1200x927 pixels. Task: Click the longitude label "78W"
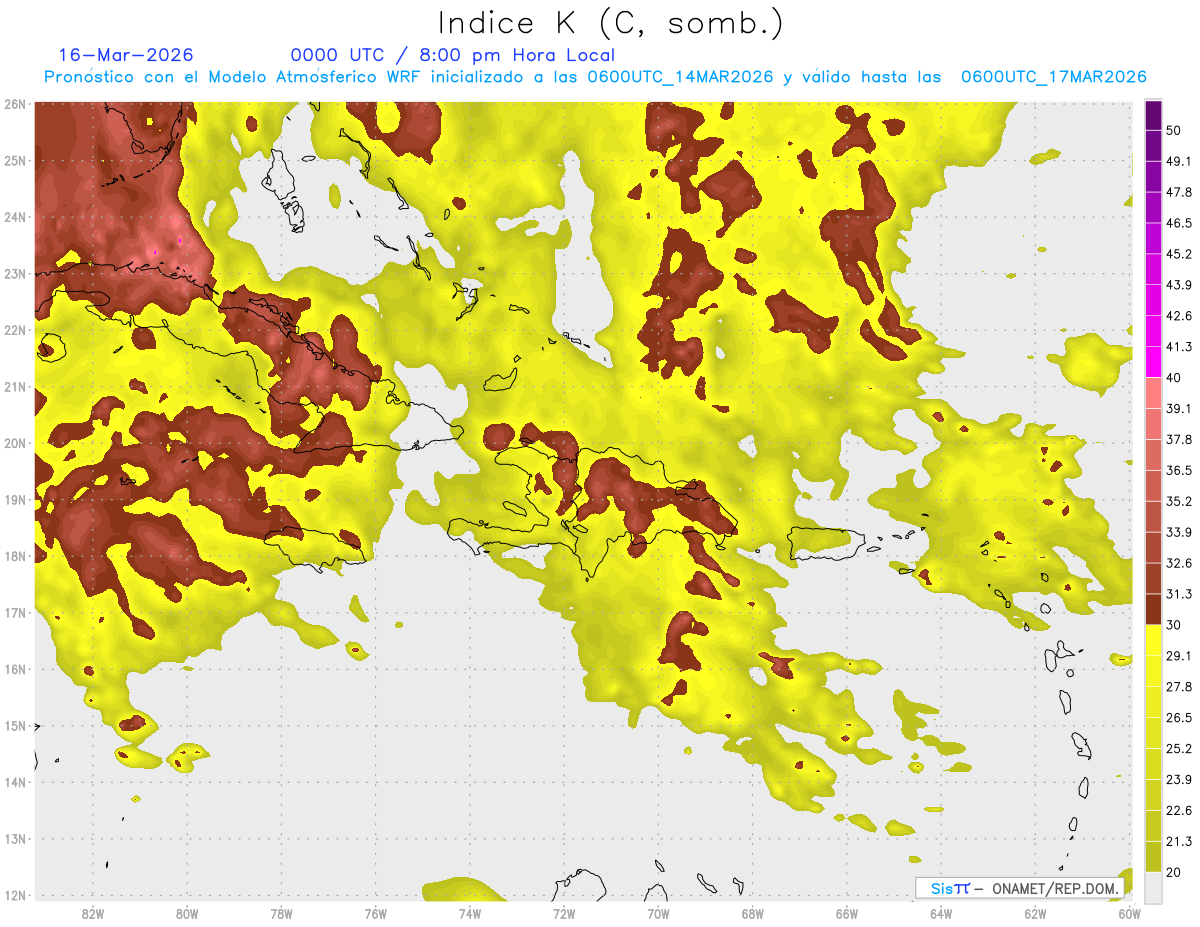tap(282, 914)
